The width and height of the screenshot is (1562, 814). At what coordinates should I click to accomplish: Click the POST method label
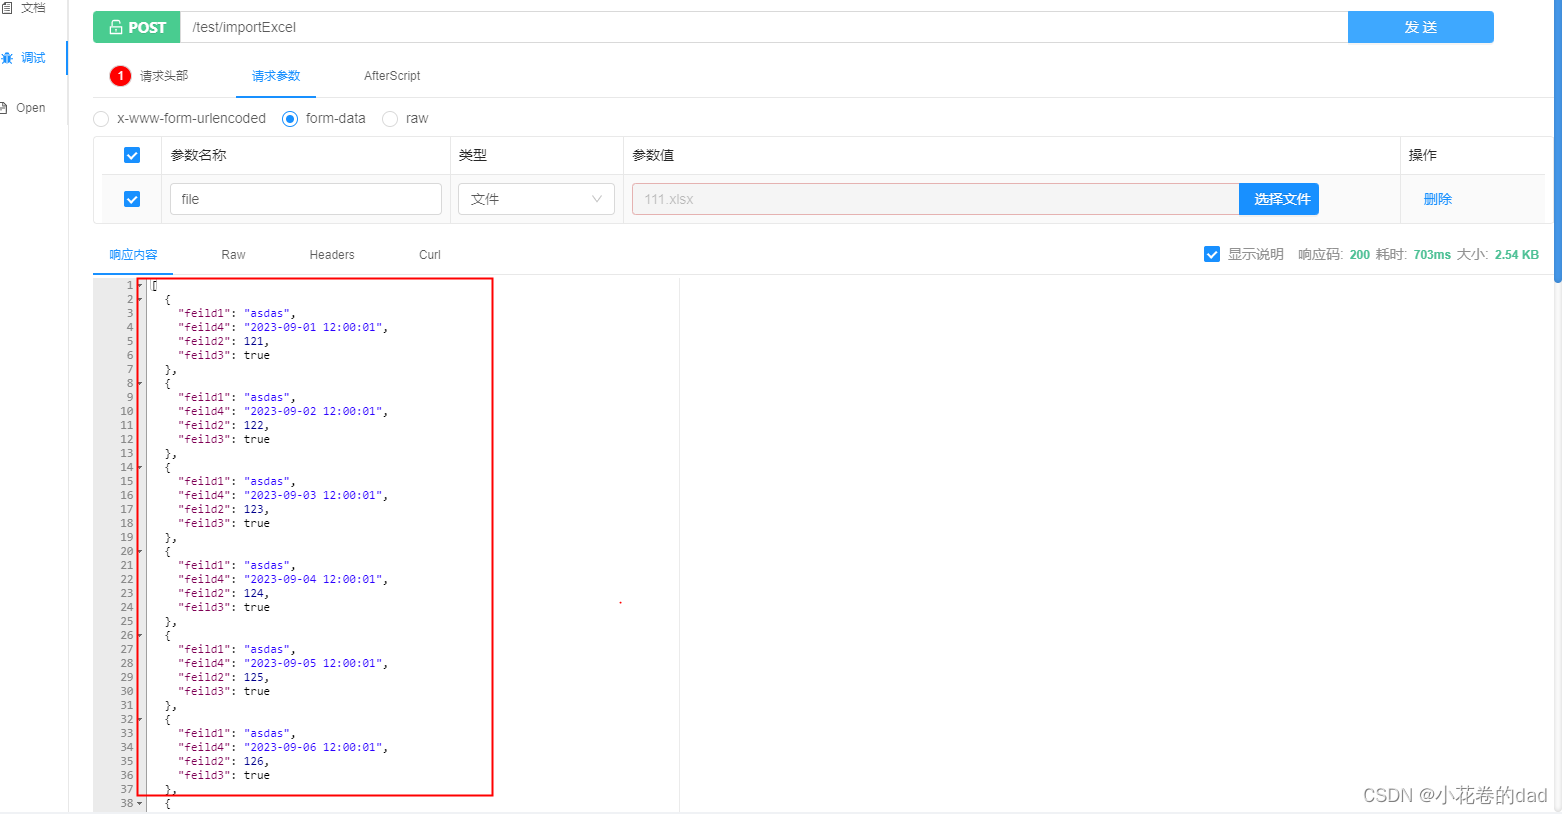[x=147, y=28]
